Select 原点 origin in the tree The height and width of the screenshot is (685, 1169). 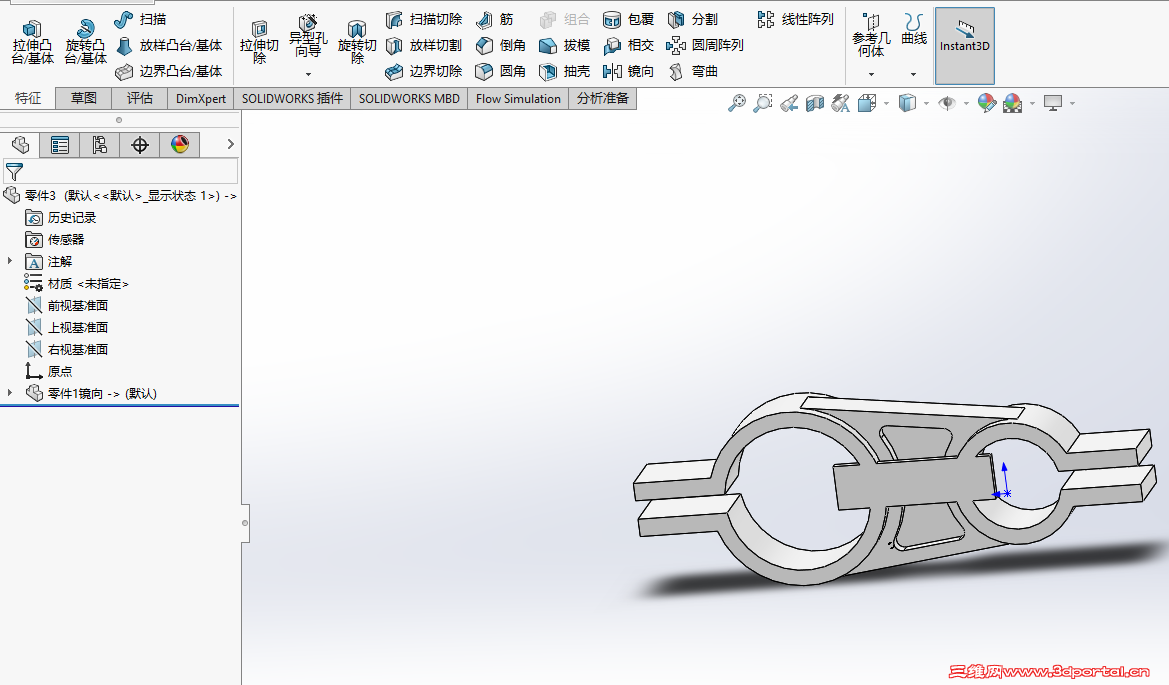60,371
